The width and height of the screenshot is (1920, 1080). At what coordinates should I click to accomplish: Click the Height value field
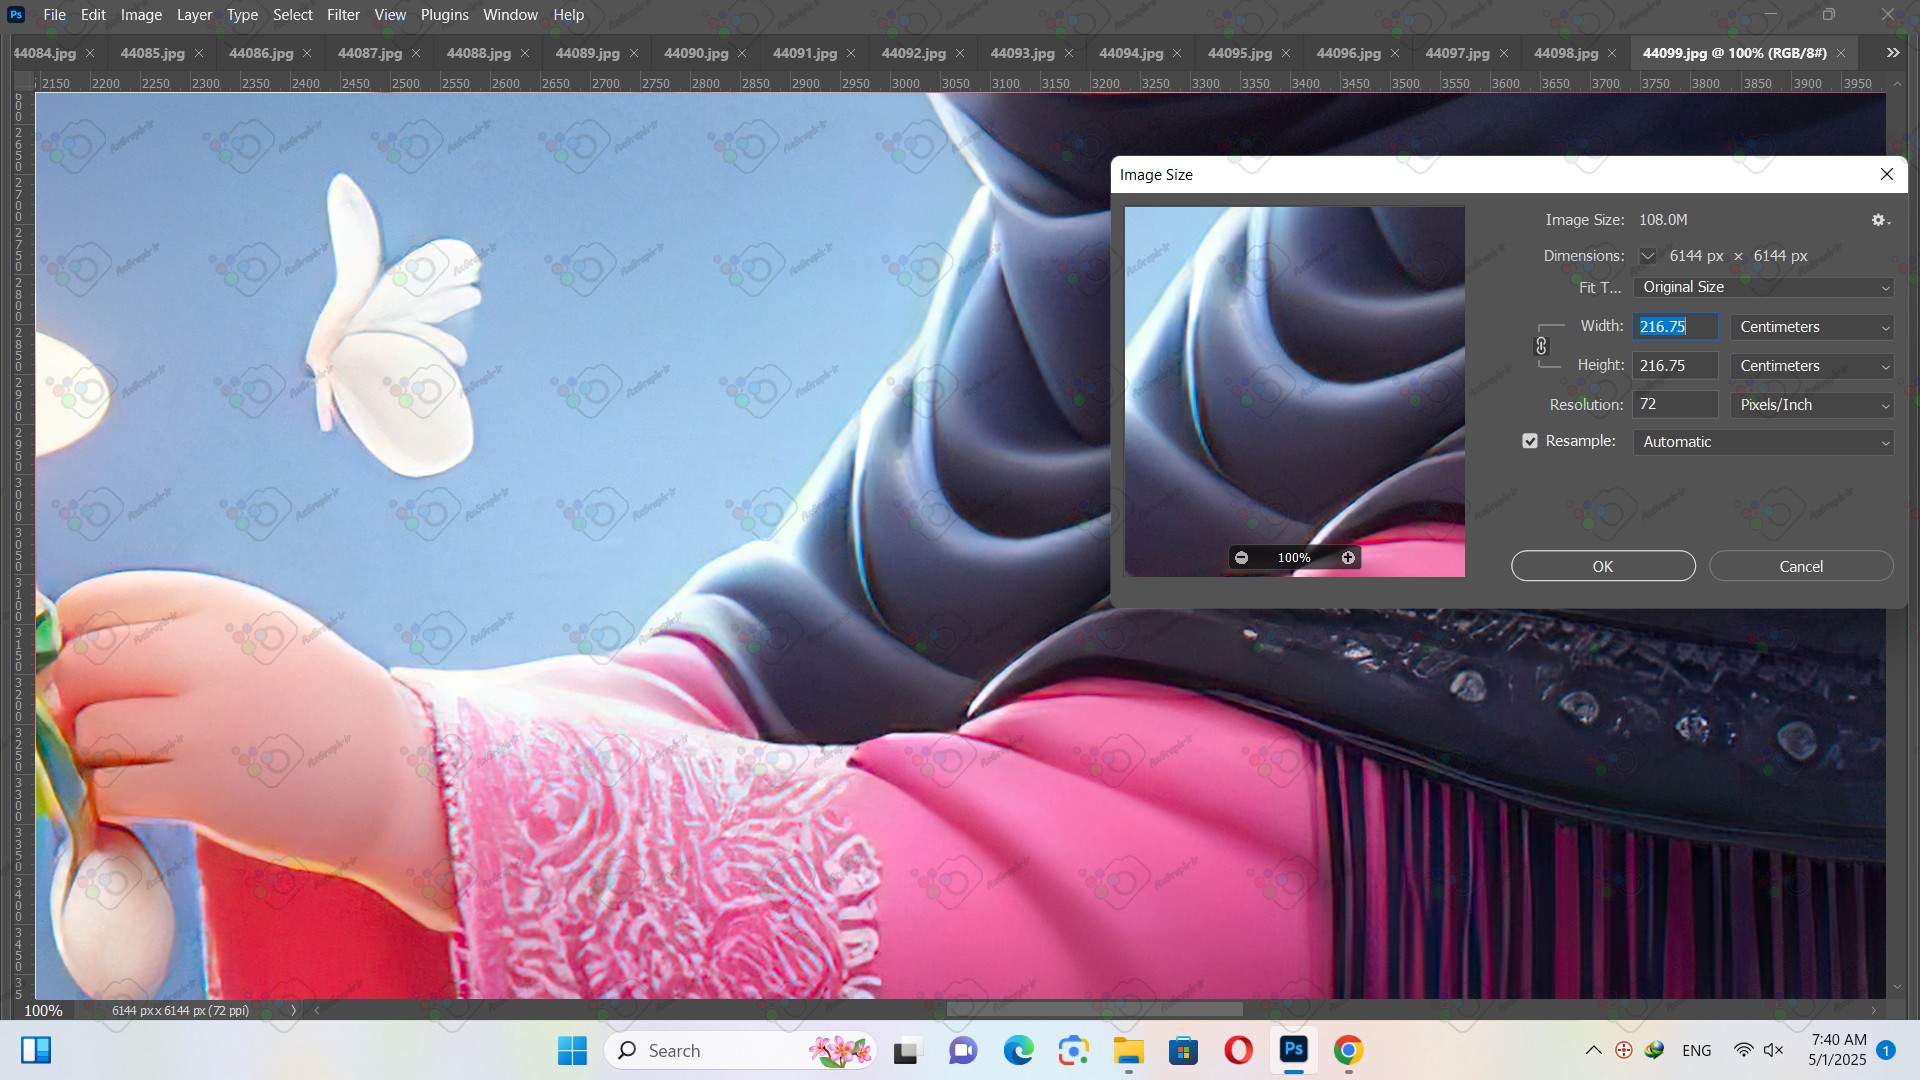tap(1676, 366)
